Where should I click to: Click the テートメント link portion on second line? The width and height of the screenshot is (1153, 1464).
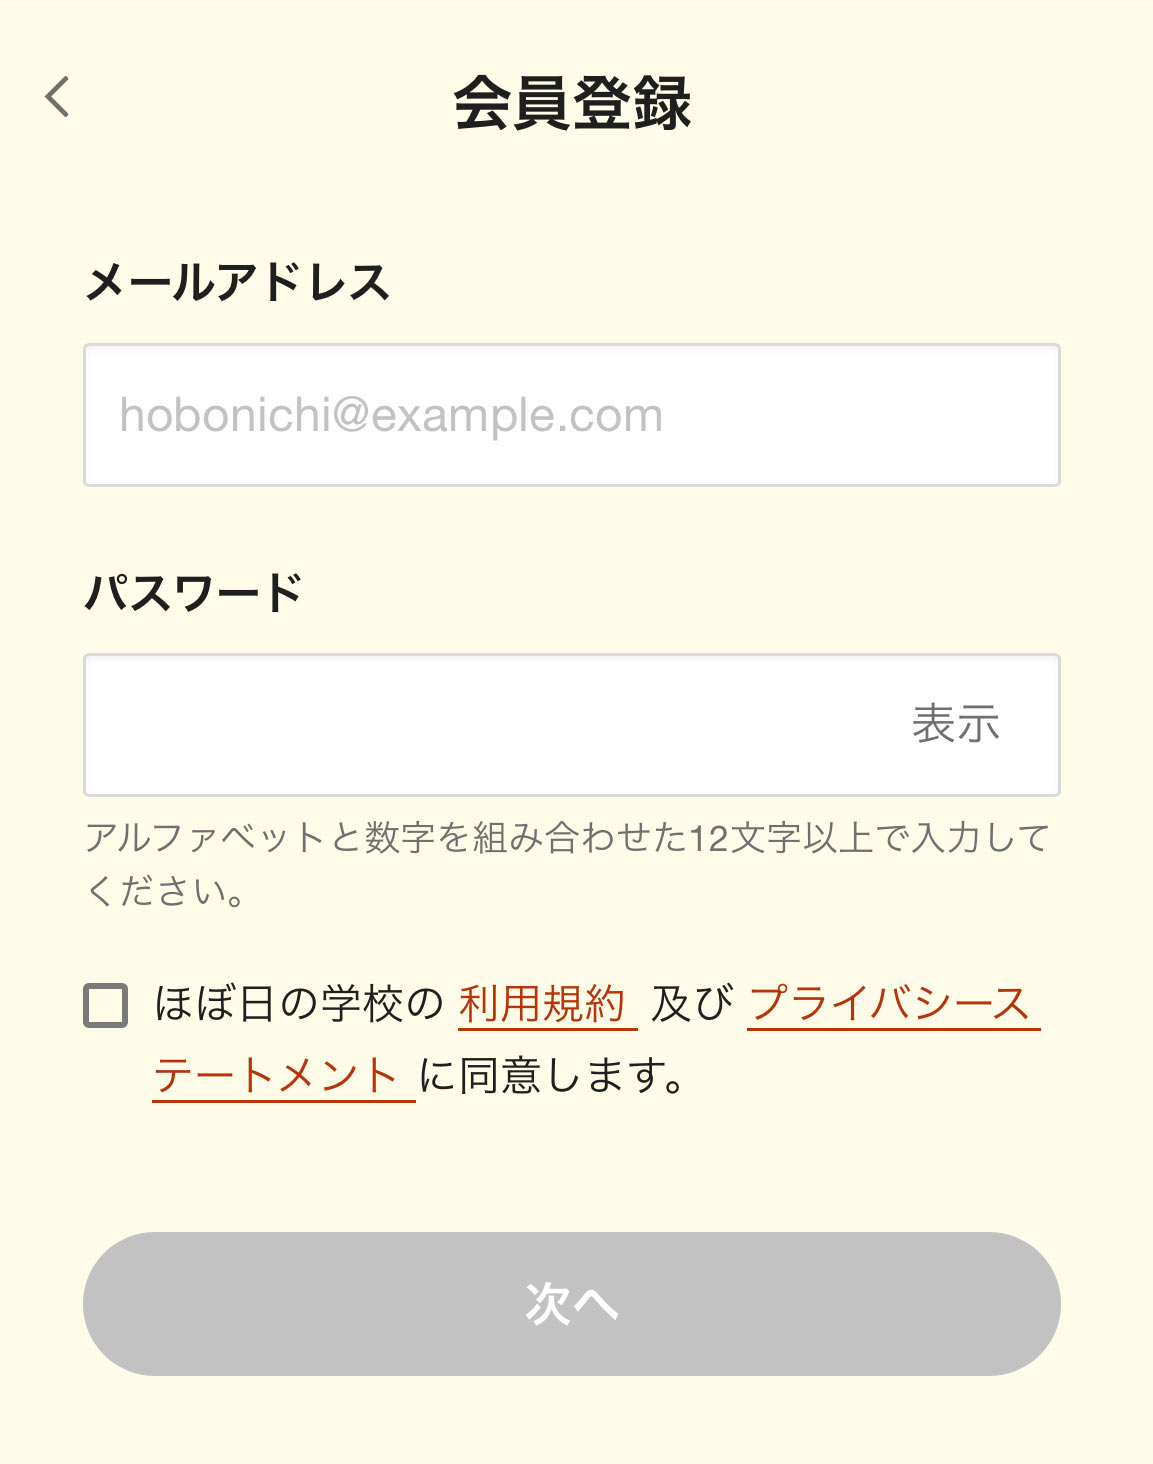[277, 1076]
